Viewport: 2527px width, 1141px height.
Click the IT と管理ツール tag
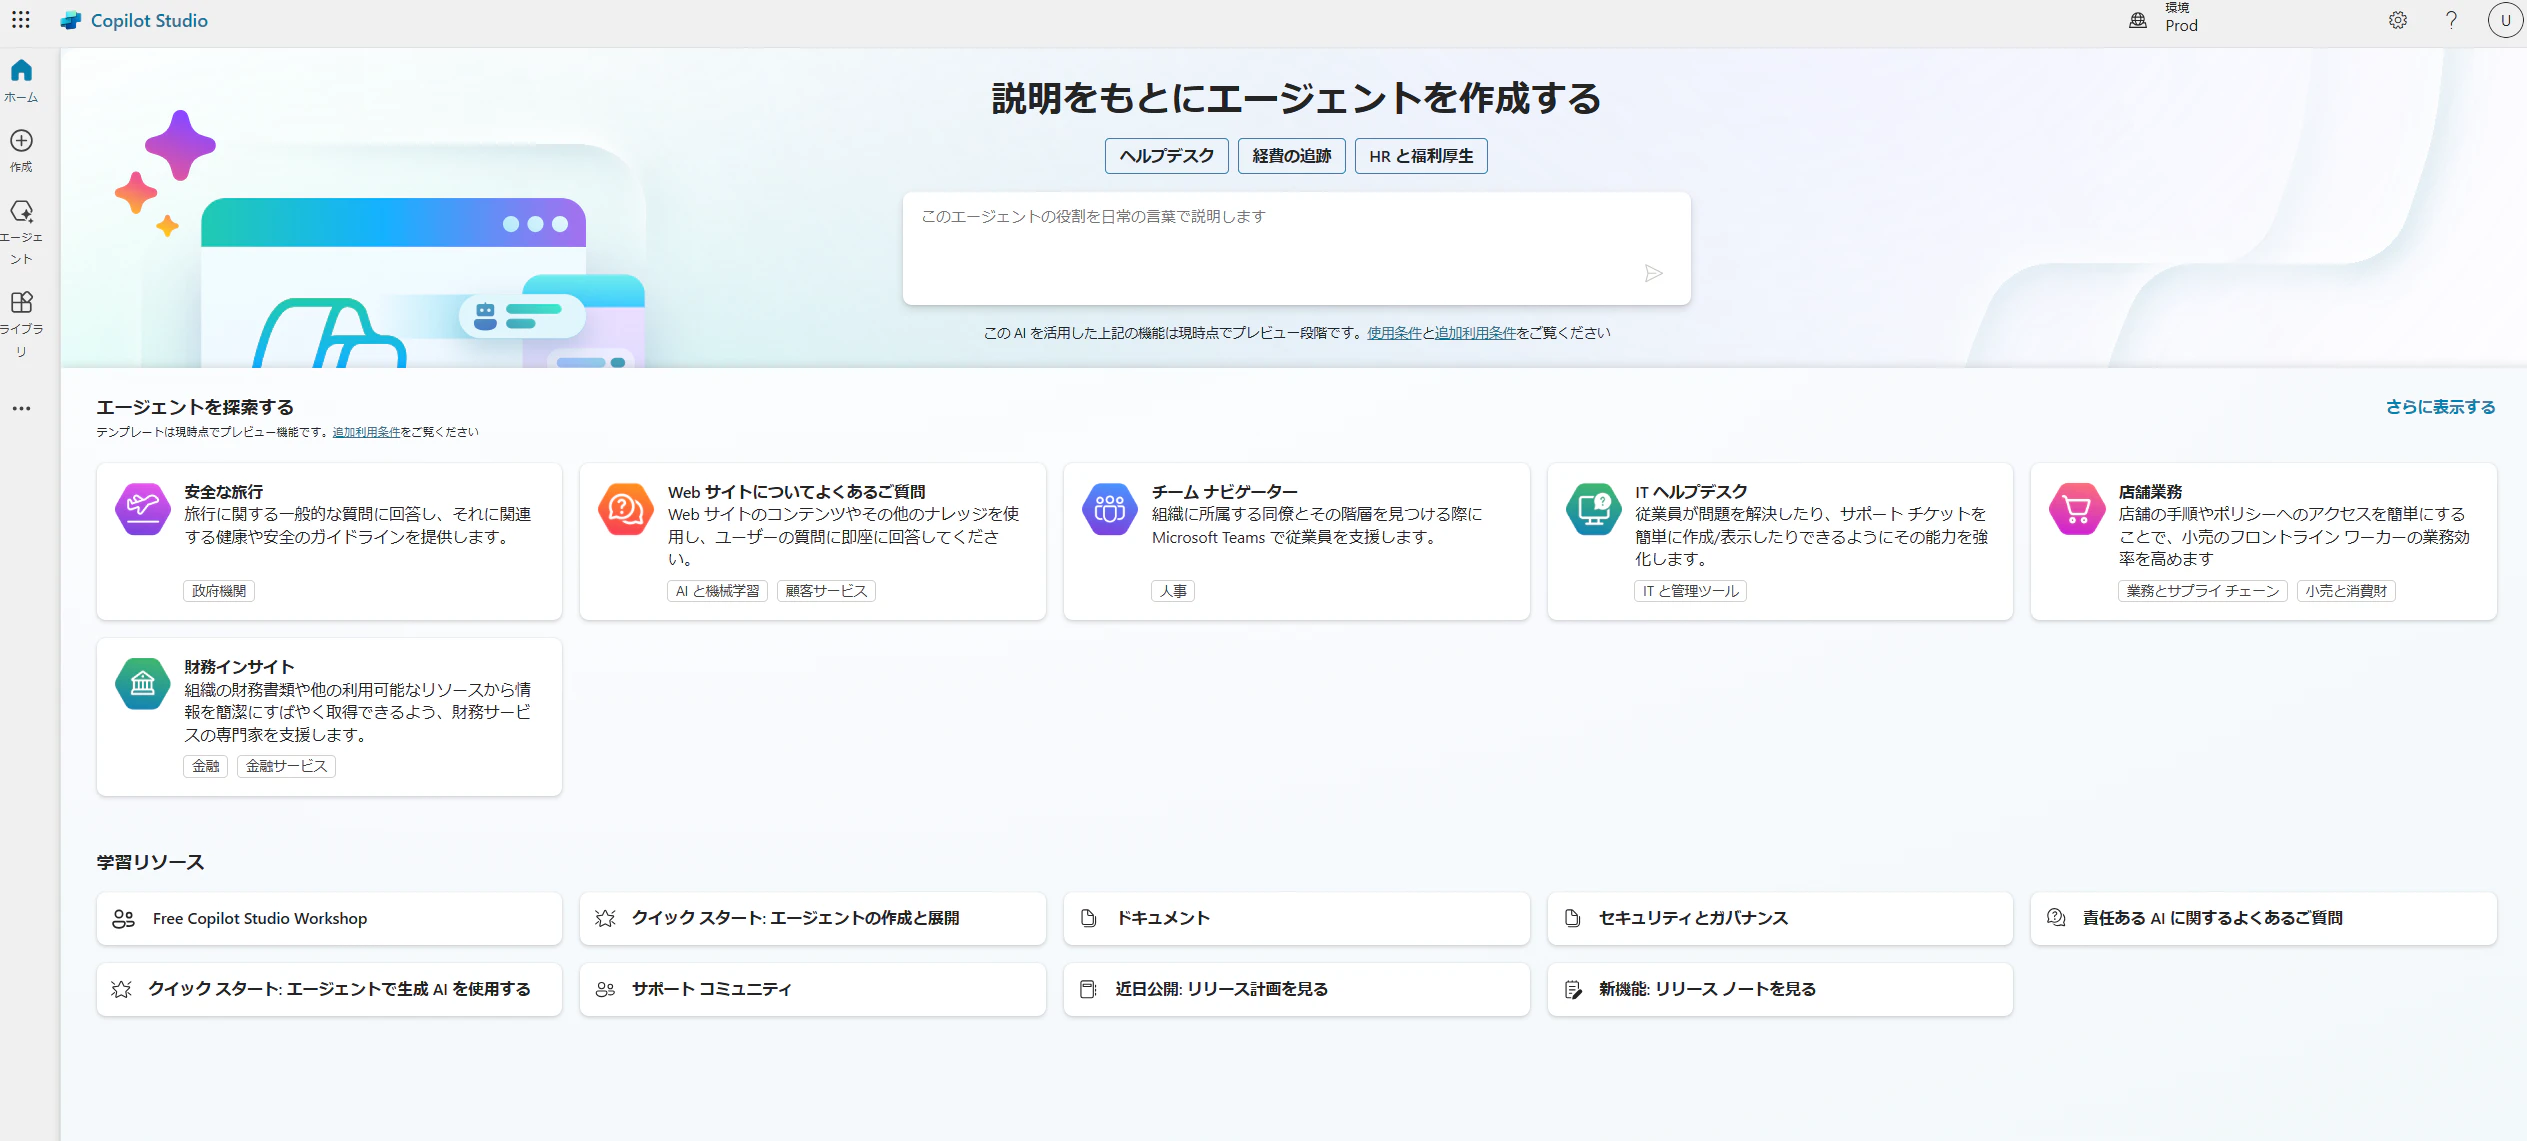click(1691, 591)
